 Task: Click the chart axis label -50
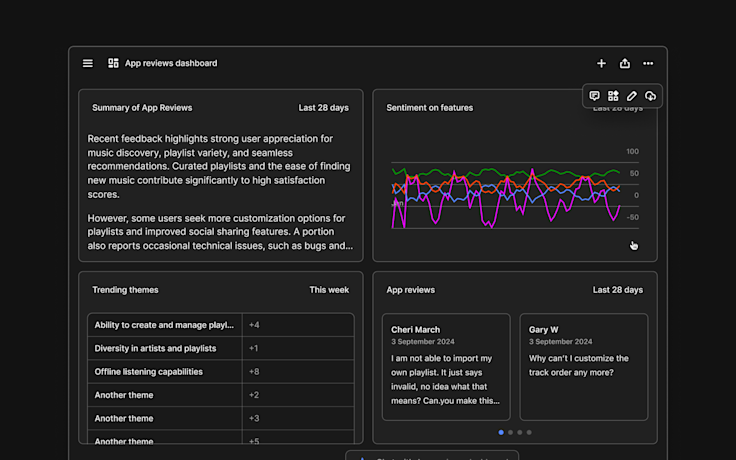(633, 217)
